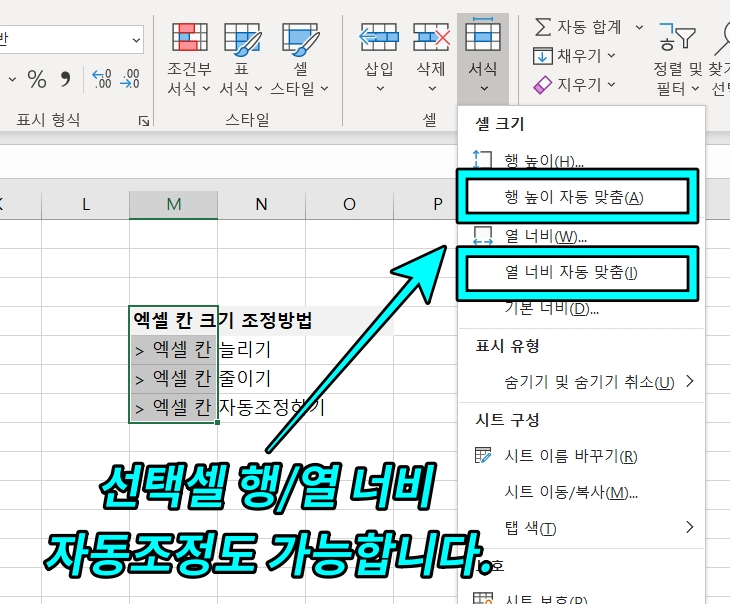This screenshot has height=604, width=730.
Task: Select column M header
Action: (174, 204)
